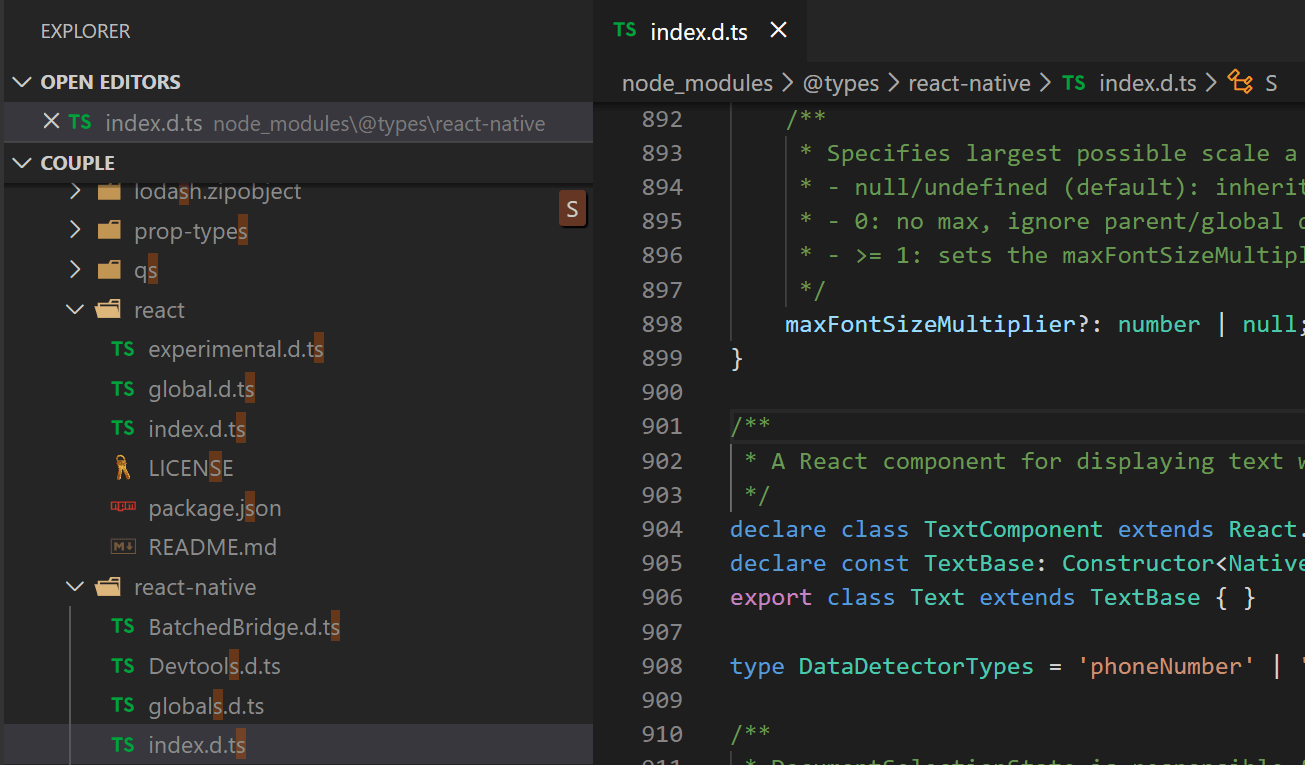Close index.d.ts in Open Editors list
This screenshot has width=1305, height=765.
pos(51,121)
